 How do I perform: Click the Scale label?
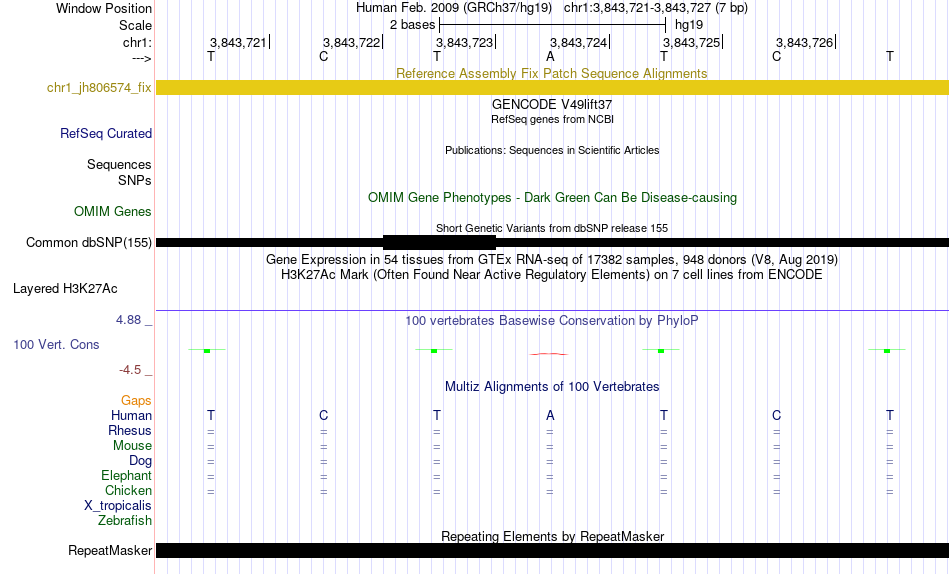(136, 25)
